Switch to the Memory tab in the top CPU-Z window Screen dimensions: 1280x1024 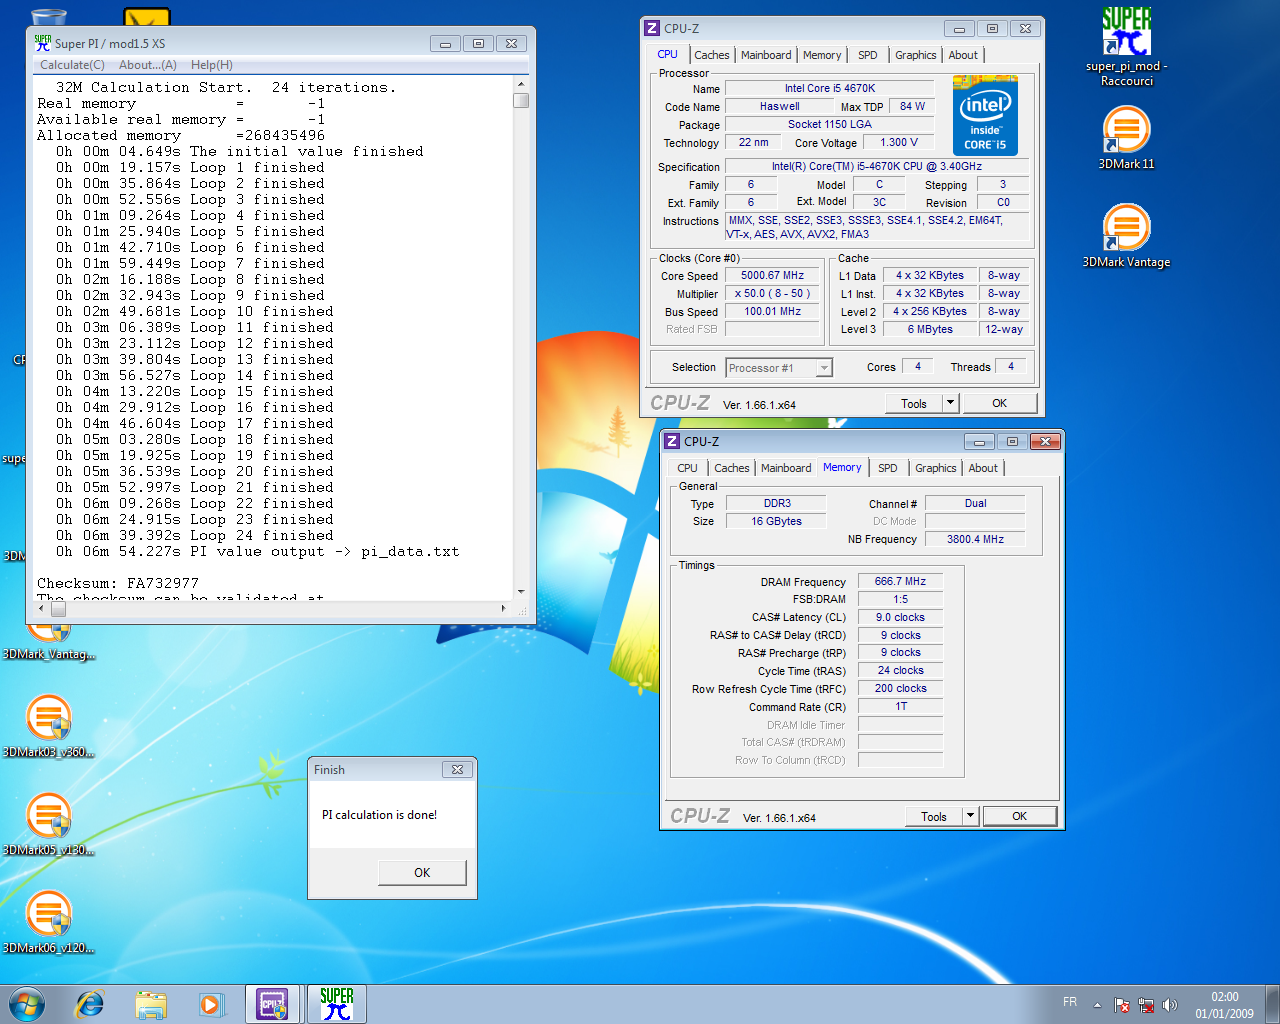(822, 55)
